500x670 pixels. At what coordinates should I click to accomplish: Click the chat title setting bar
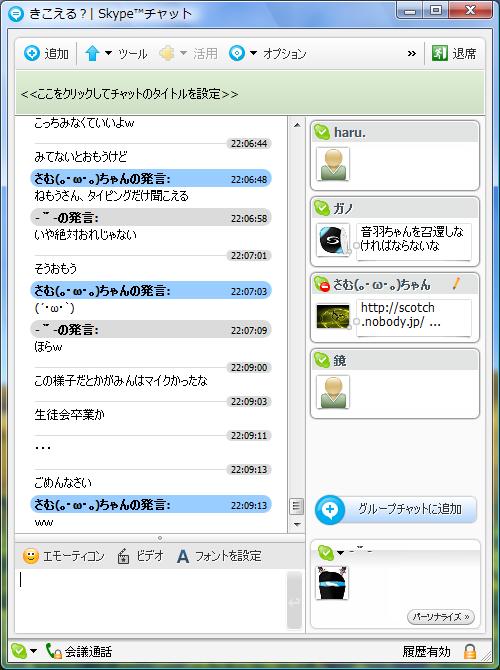coord(250,94)
